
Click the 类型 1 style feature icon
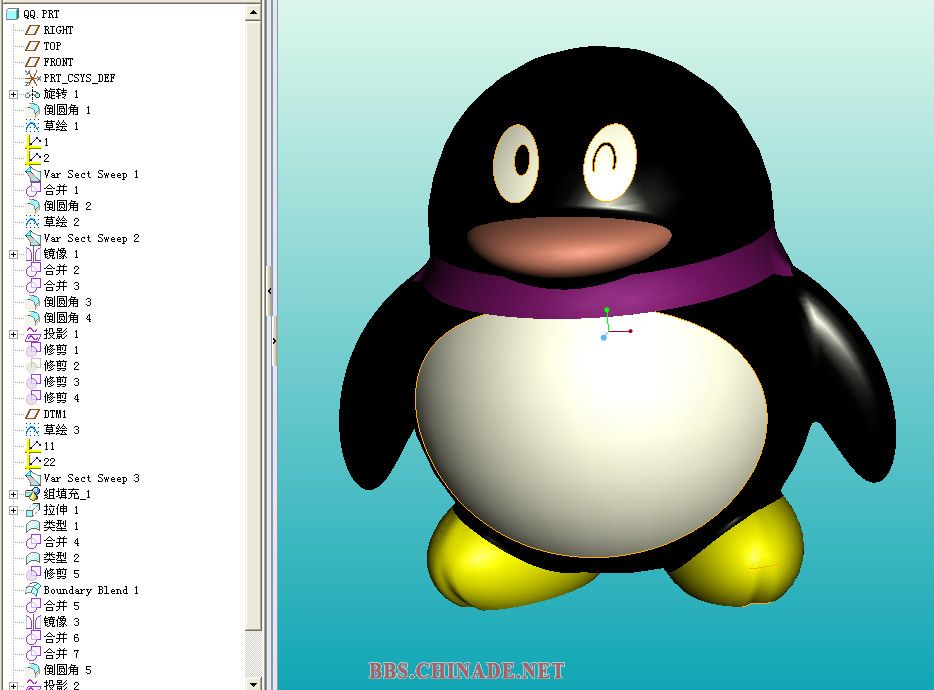[32, 526]
